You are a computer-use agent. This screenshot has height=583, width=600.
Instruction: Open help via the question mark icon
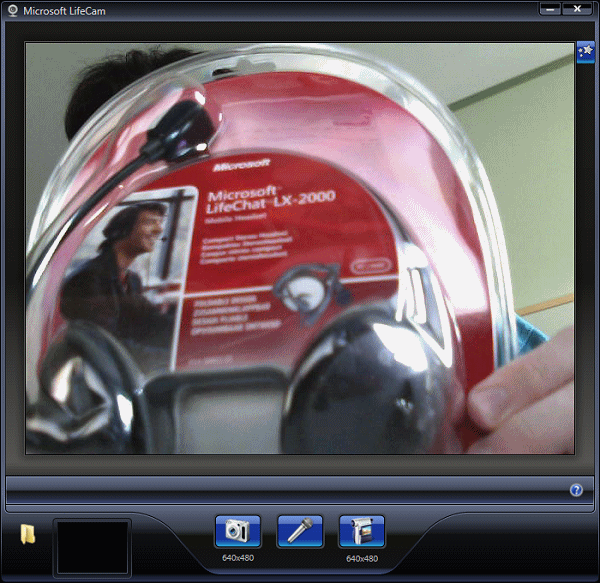pyautogui.click(x=576, y=490)
